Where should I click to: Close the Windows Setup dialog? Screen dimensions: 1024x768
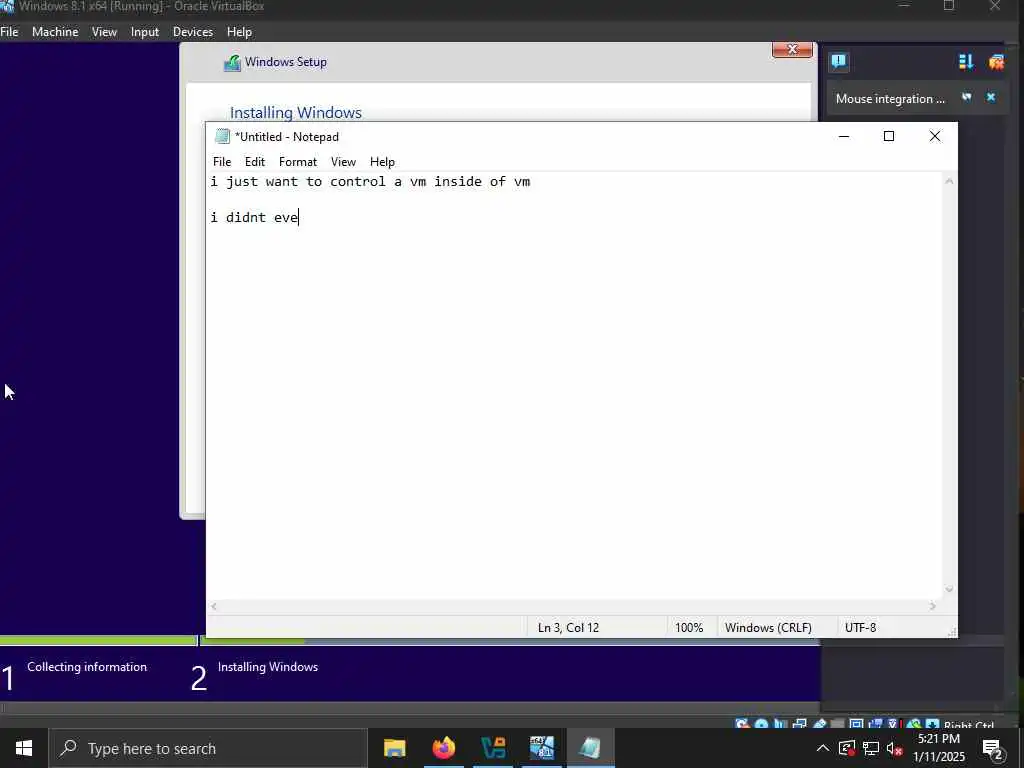coord(792,50)
